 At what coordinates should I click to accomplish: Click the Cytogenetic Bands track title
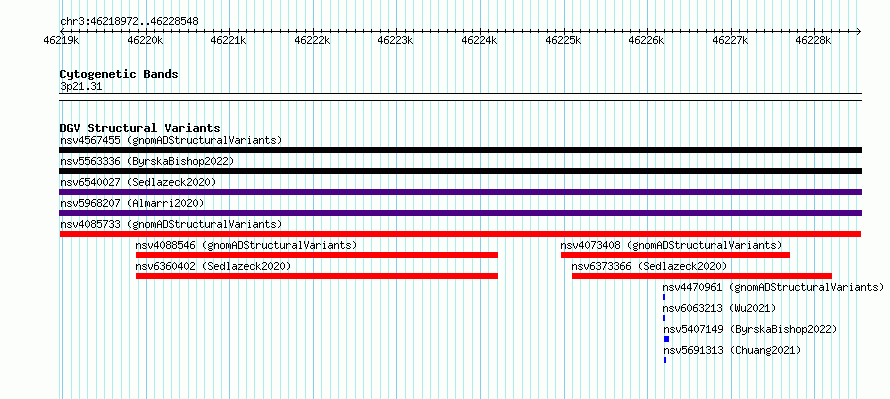(x=119, y=74)
